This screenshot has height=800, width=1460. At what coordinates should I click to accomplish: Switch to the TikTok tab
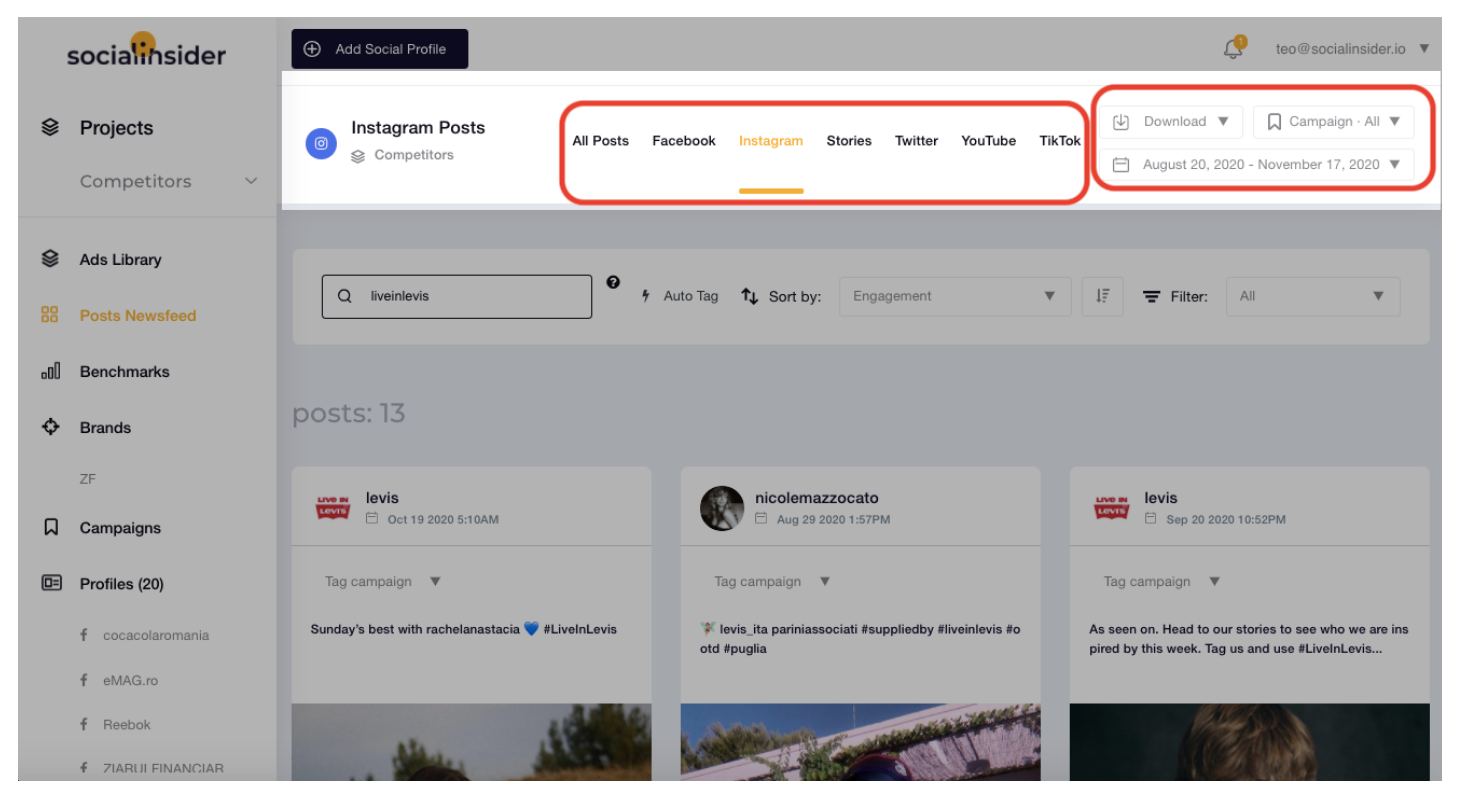click(x=1060, y=141)
